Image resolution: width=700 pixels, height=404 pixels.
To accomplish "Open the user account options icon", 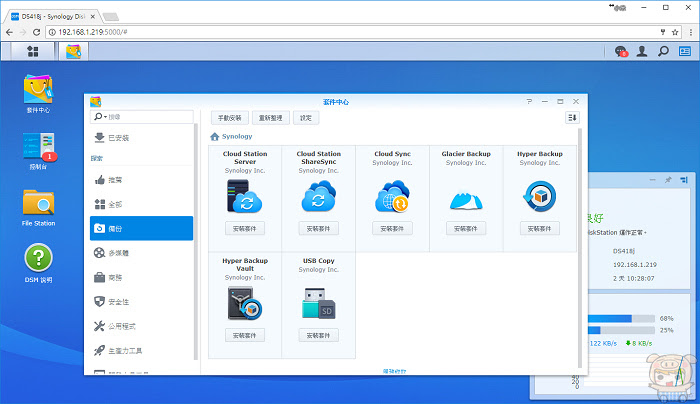I will pyautogui.click(x=642, y=51).
